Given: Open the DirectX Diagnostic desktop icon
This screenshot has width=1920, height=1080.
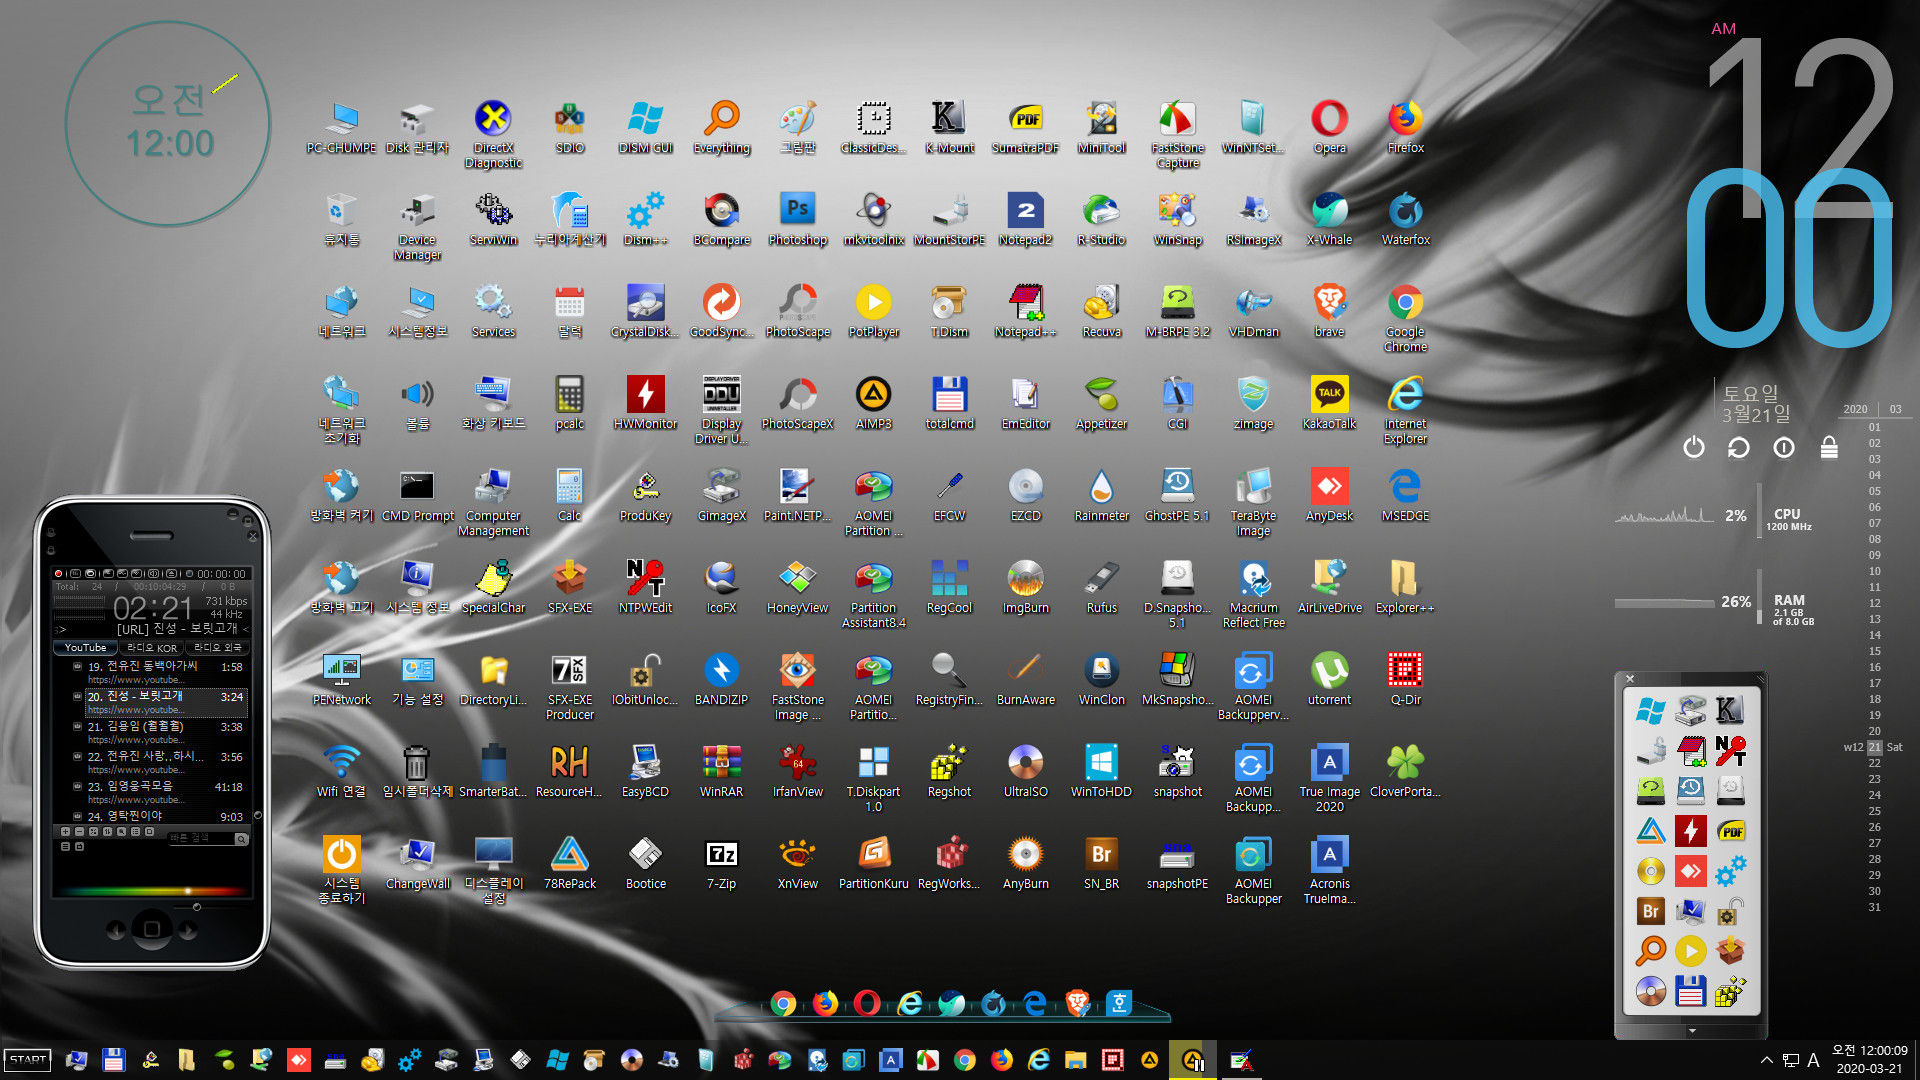Looking at the screenshot, I should point(493,132).
